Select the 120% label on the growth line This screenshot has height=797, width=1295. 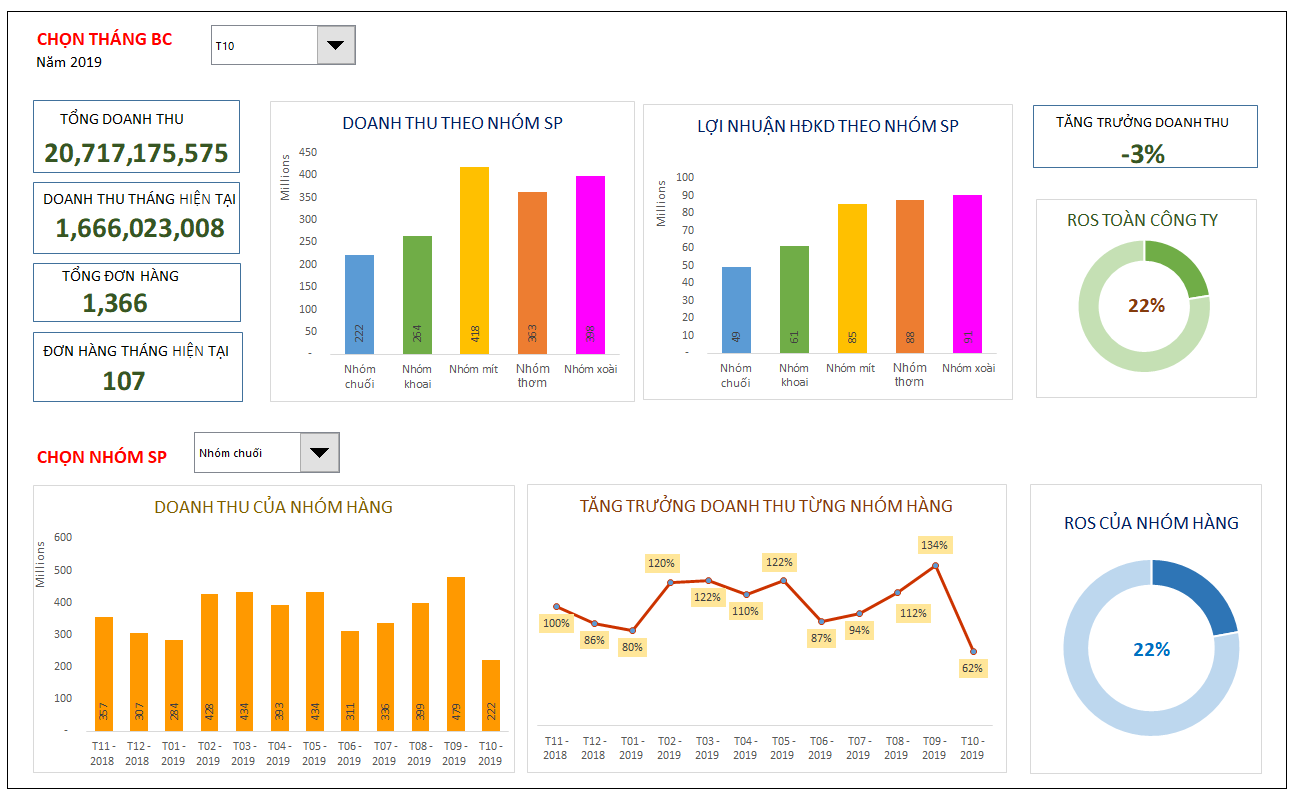point(662,563)
